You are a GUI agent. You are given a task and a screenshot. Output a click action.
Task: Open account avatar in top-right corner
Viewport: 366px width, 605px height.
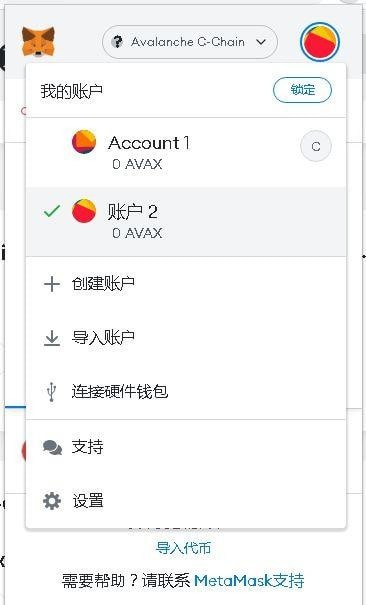[x=320, y=42]
